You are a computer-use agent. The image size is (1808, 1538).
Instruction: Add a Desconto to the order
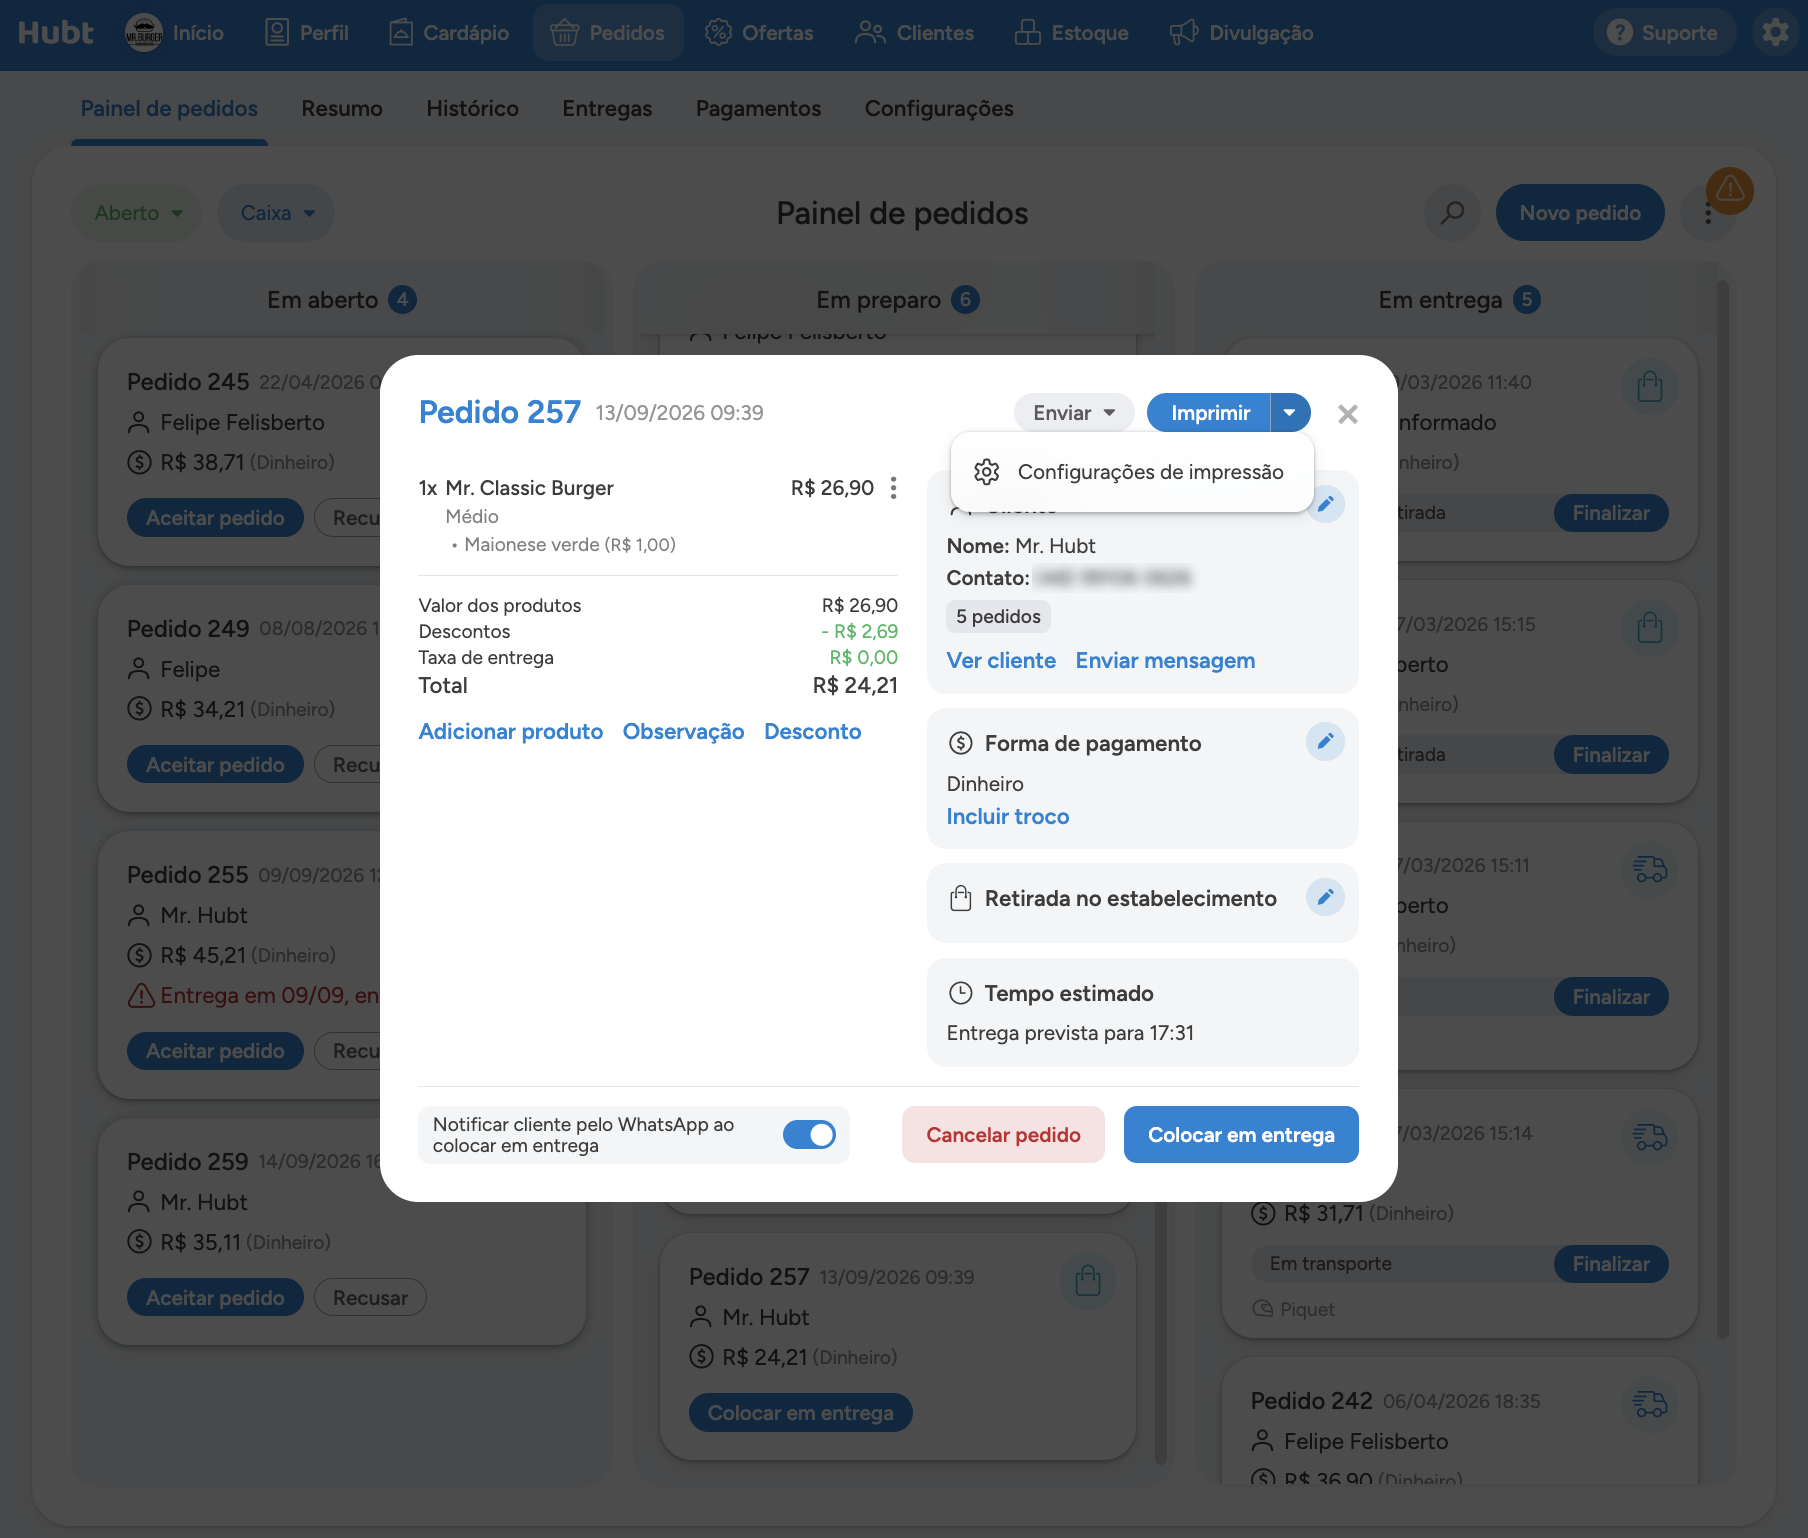coord(813,732)
